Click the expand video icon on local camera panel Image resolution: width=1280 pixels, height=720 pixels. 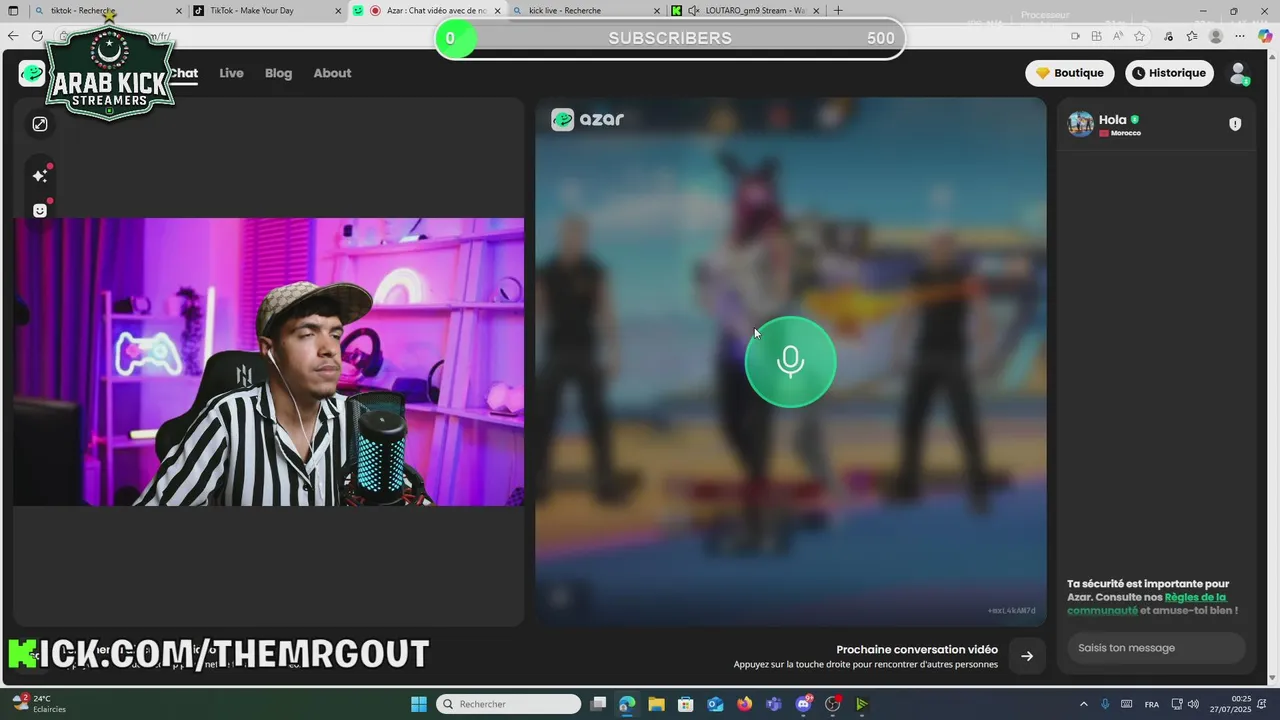click(x=40, y=124)
